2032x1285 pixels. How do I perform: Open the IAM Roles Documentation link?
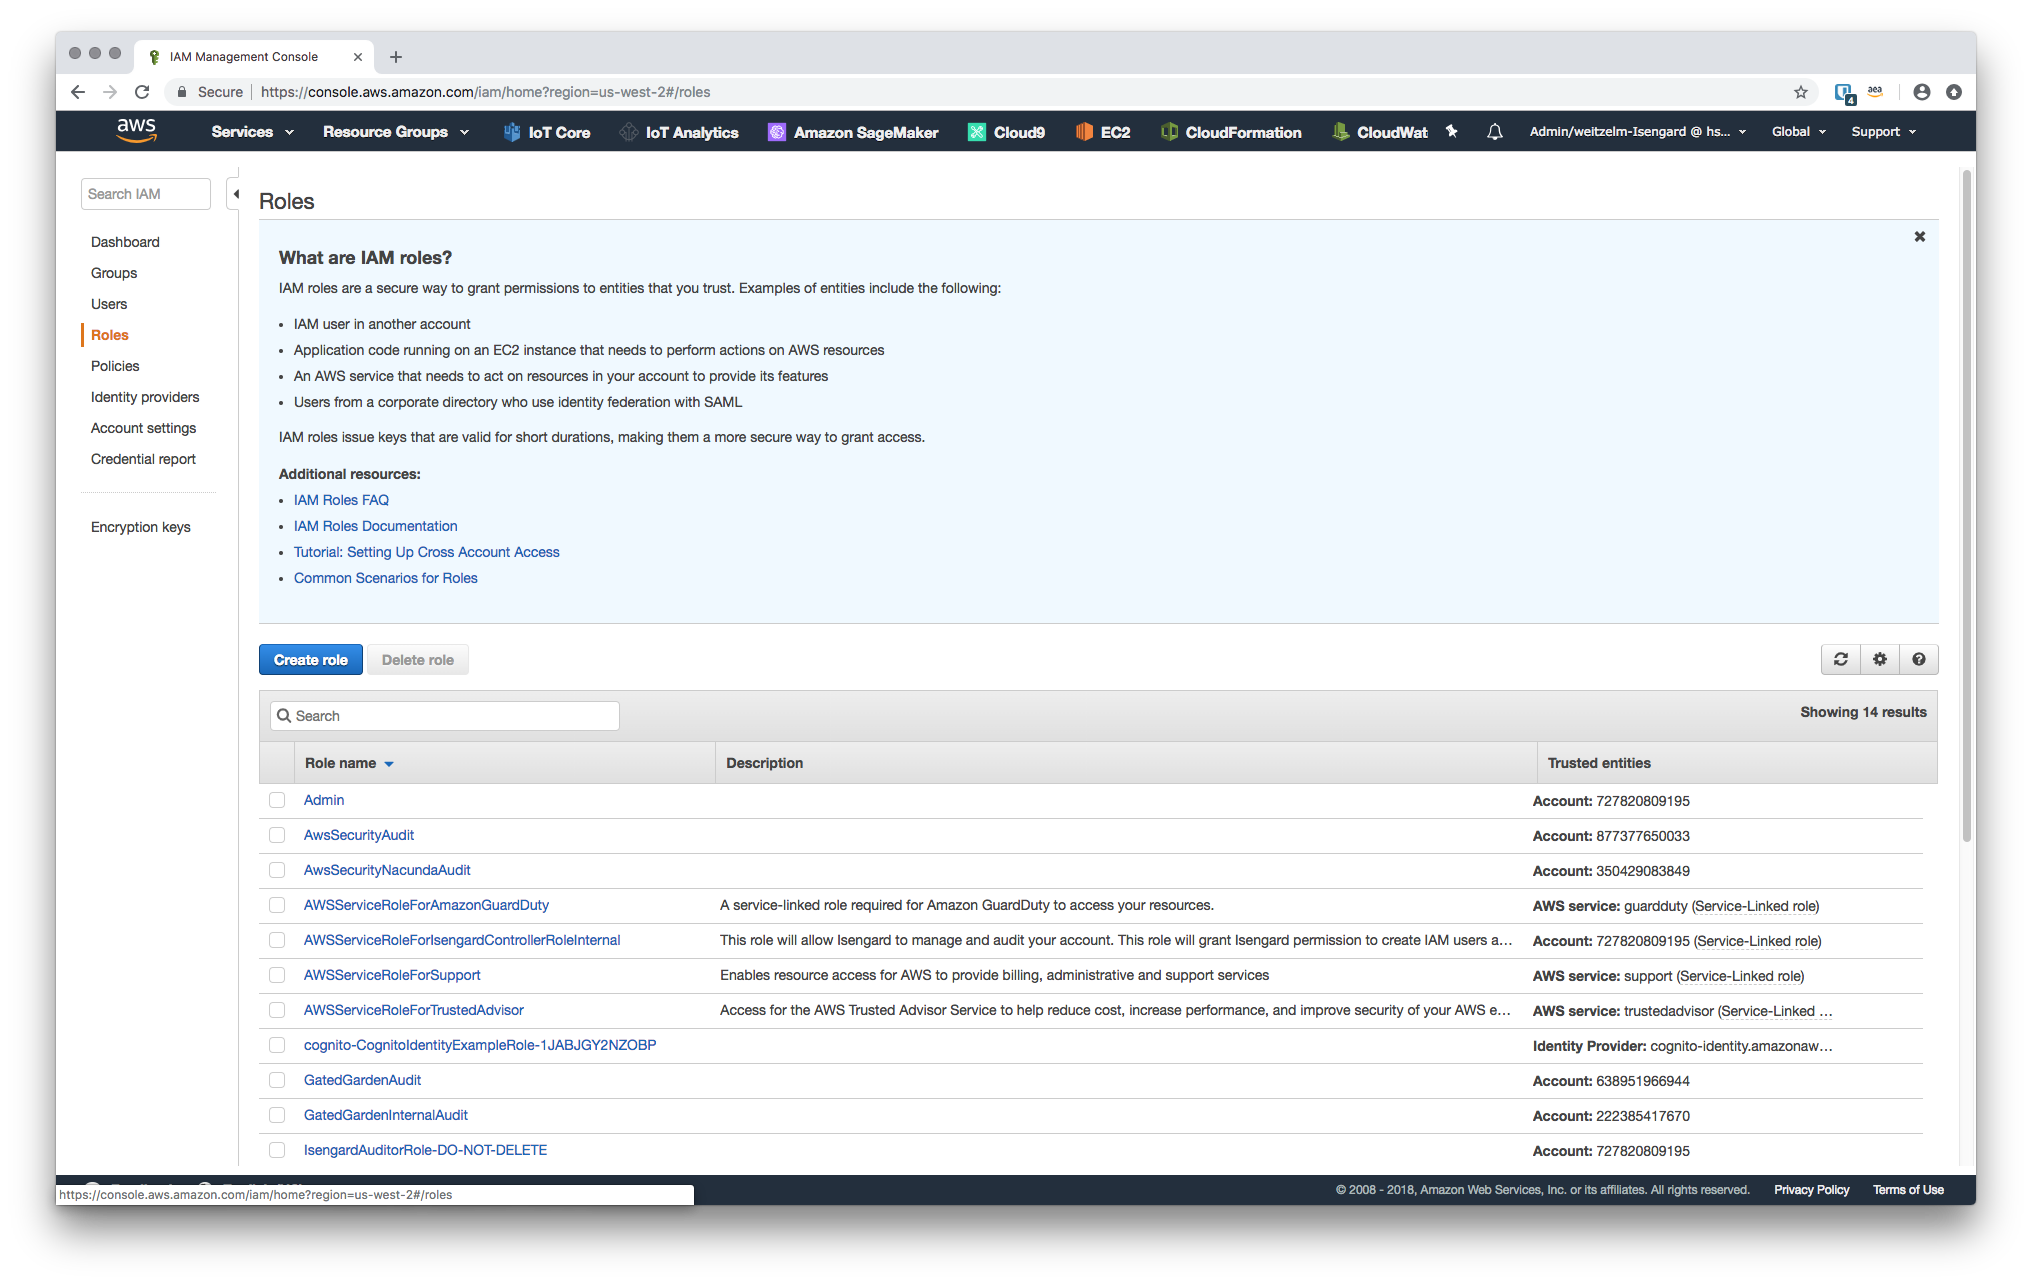click(x=375, y=526)
